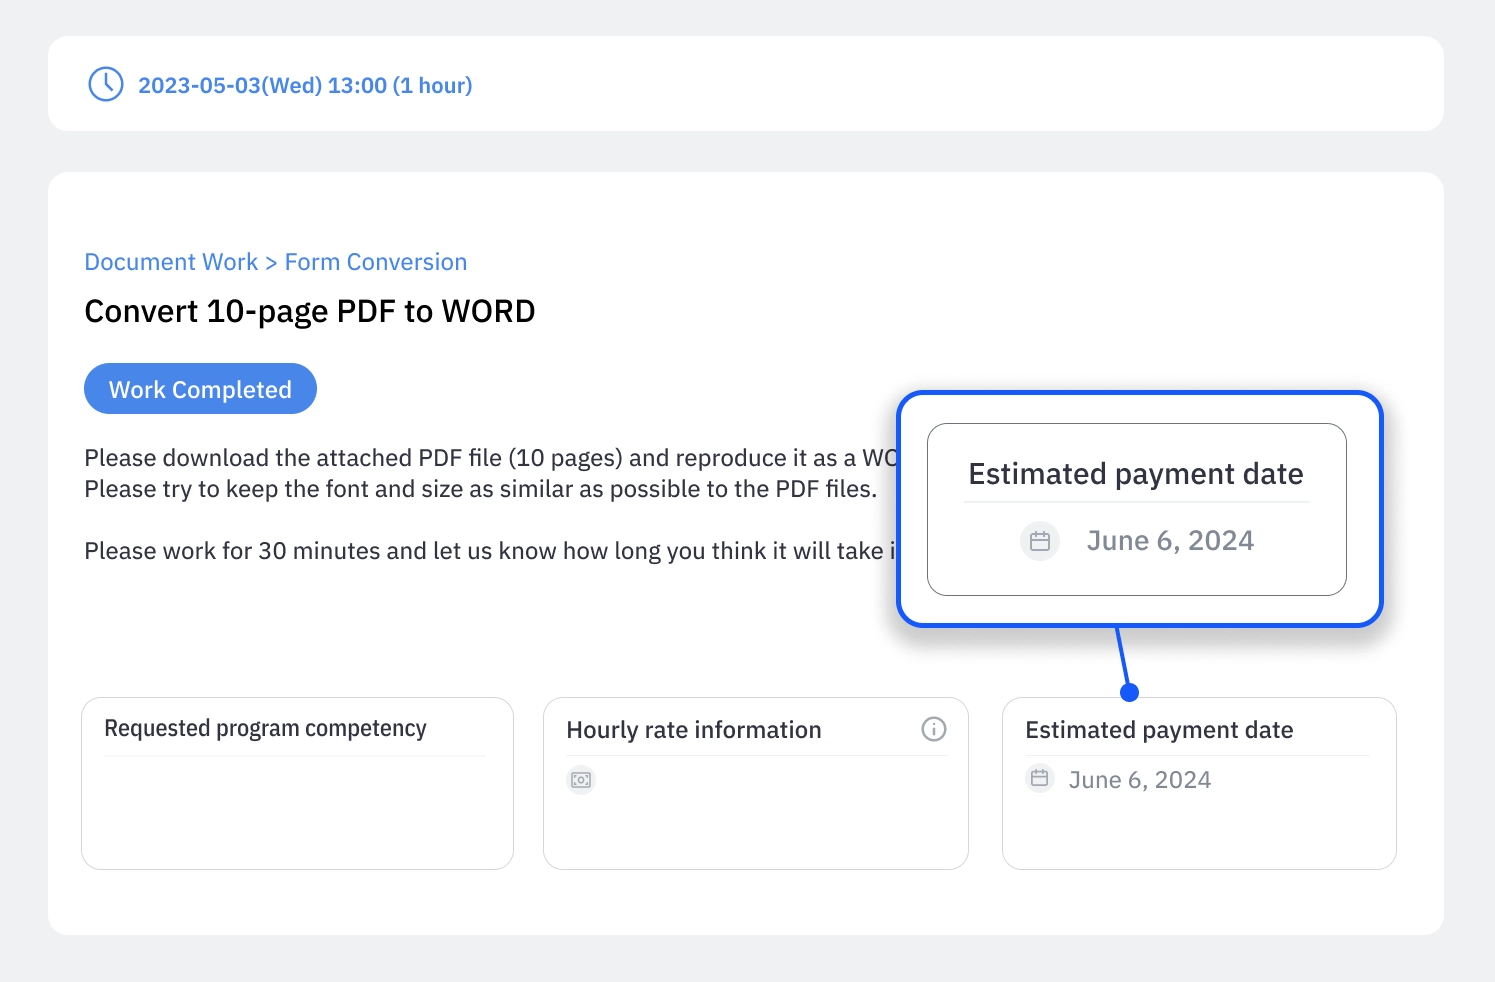Select the 2023-05-03 schedule time text
Viewport: 1495px width, 982px height.
tap(305, 86)
